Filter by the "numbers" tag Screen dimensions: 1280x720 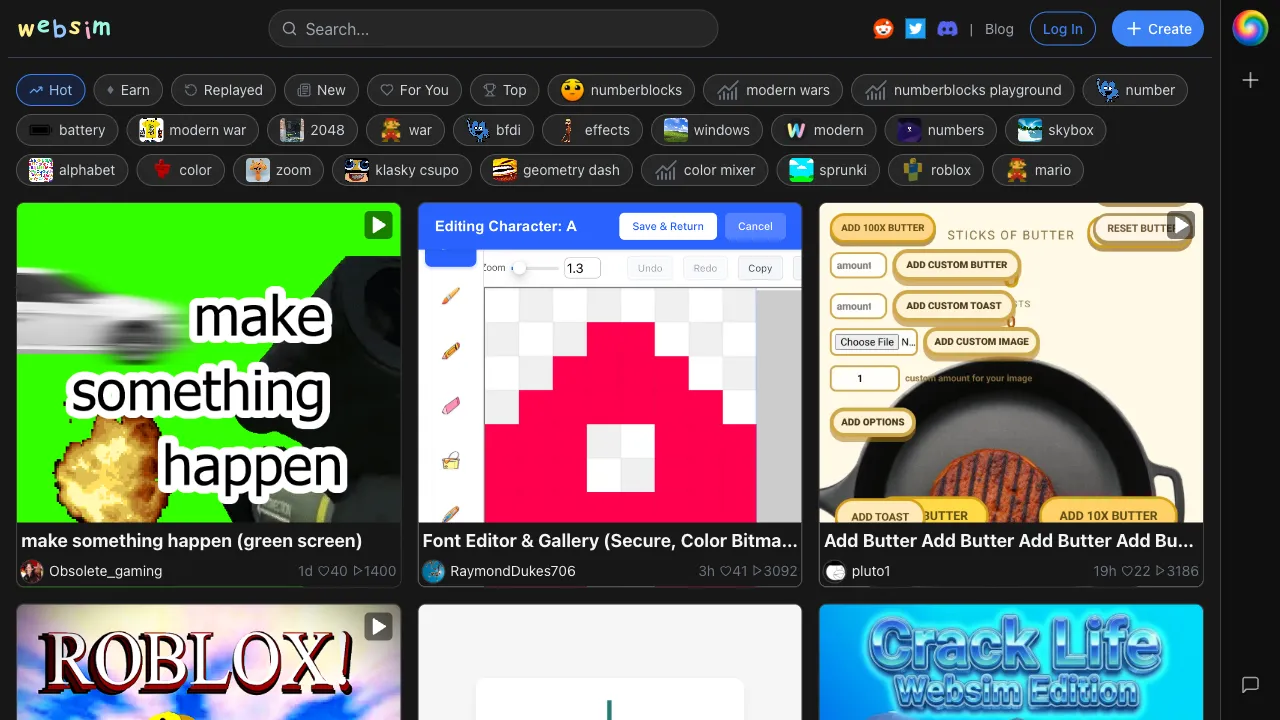(x=941, y=130)
